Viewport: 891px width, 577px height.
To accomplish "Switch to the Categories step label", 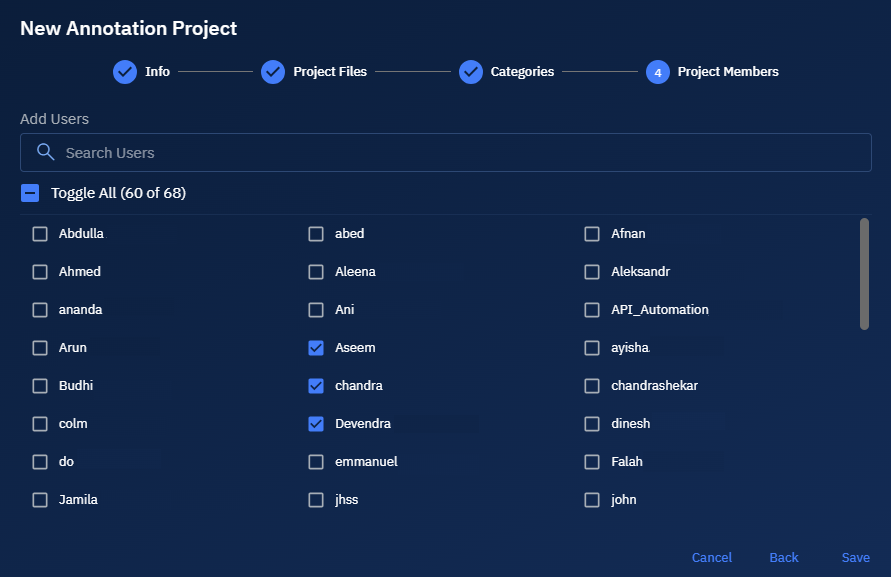I will pyautogui.click(x=522, y=72).
